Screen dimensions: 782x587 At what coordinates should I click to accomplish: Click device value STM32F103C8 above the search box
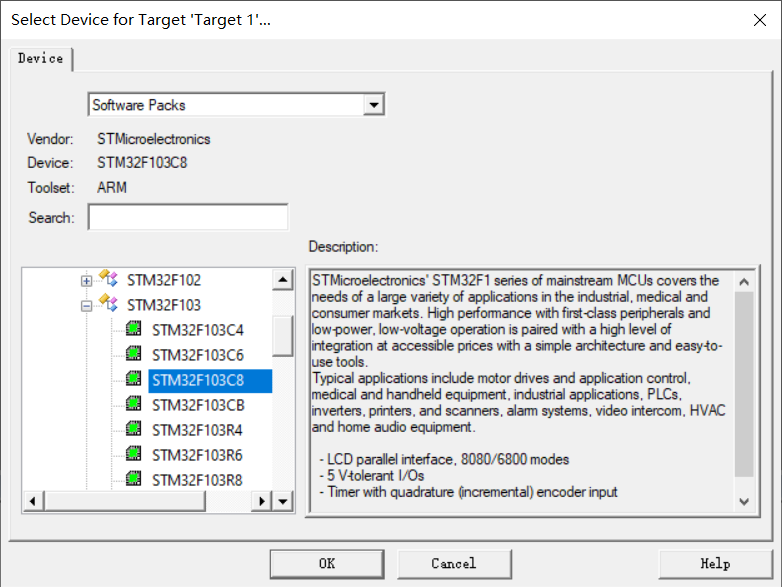(x=142, y=163)
